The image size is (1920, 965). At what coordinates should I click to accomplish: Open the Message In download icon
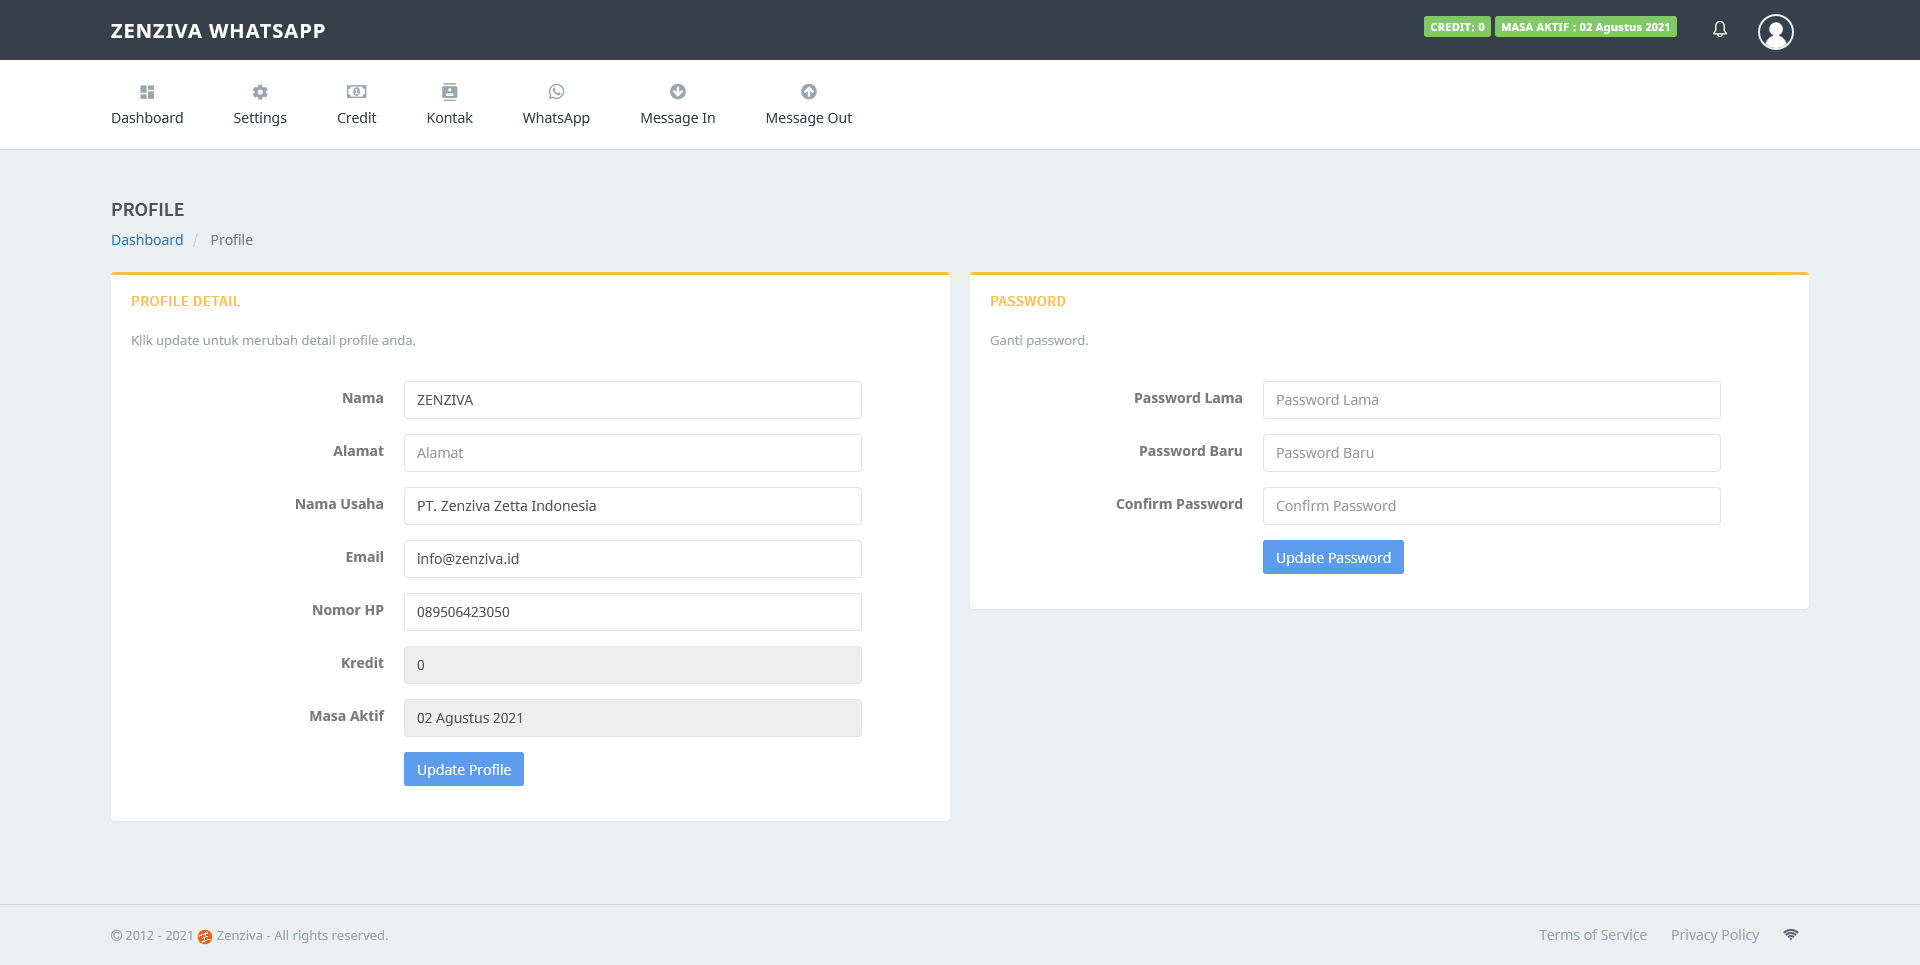click(x=678, y=92)
